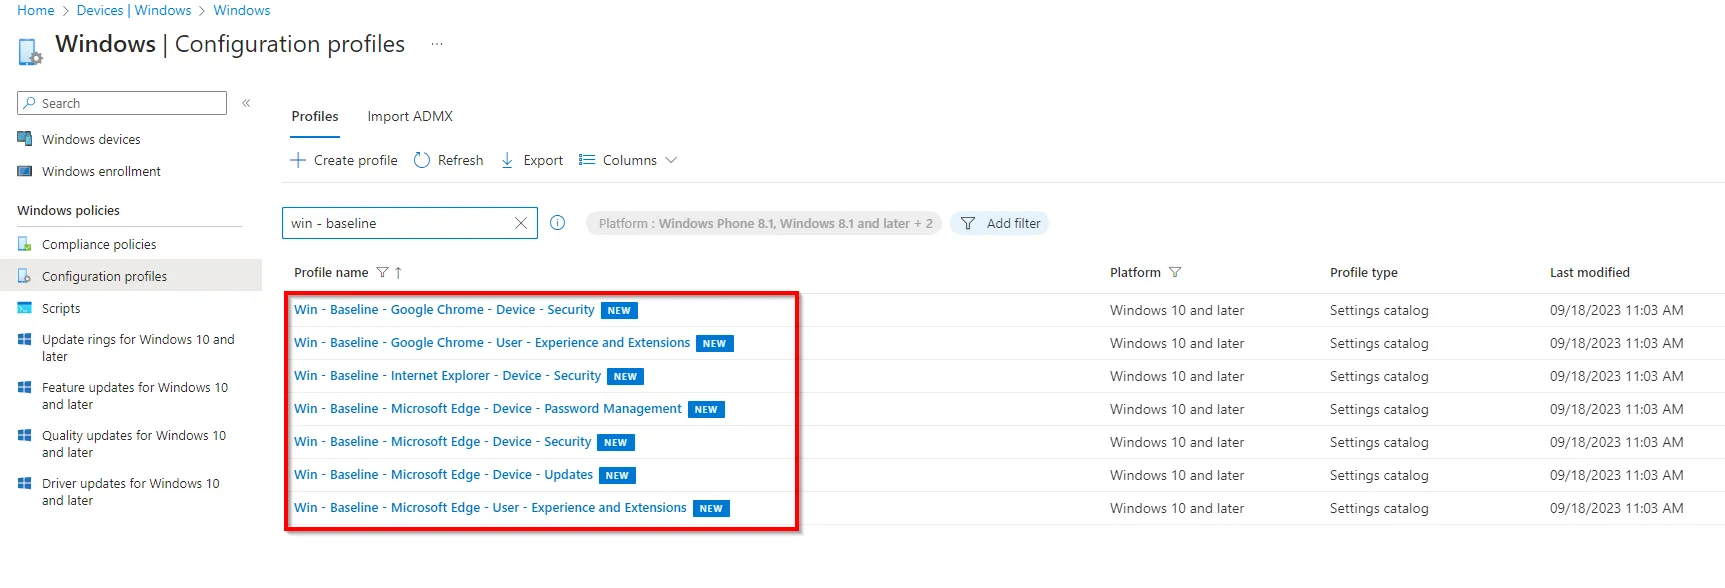Viewport: 1725px width, 588px height.
Task: Open Scripts in sidebar
Action: (61, 308)
